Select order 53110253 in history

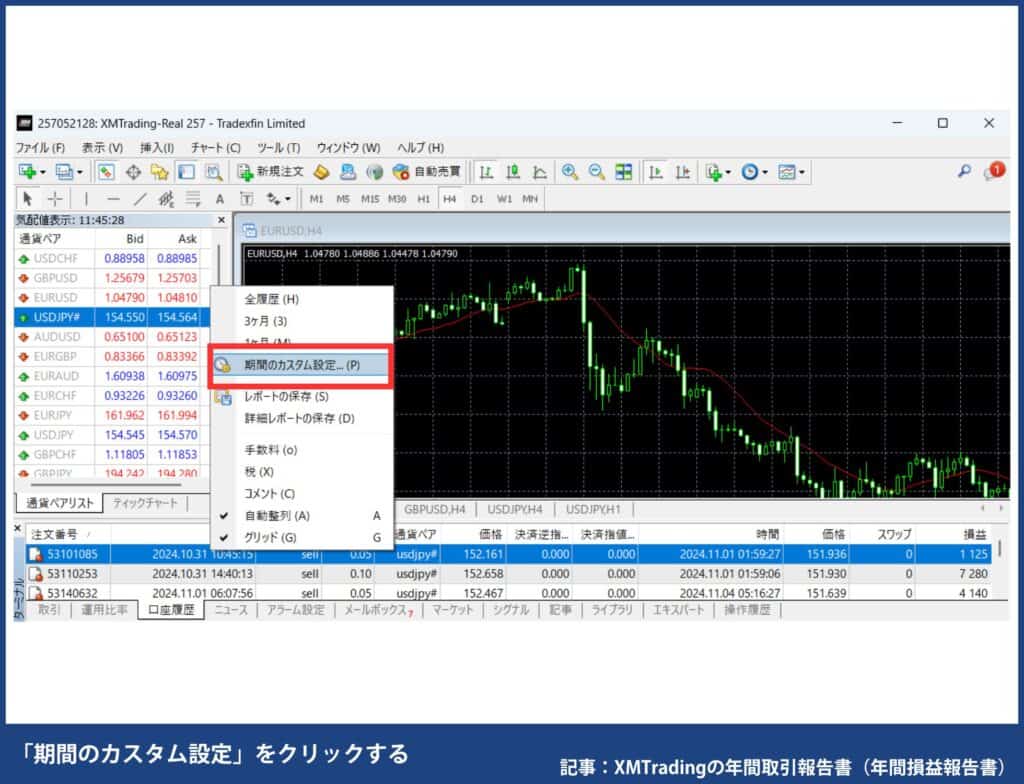tap(508, 574)
